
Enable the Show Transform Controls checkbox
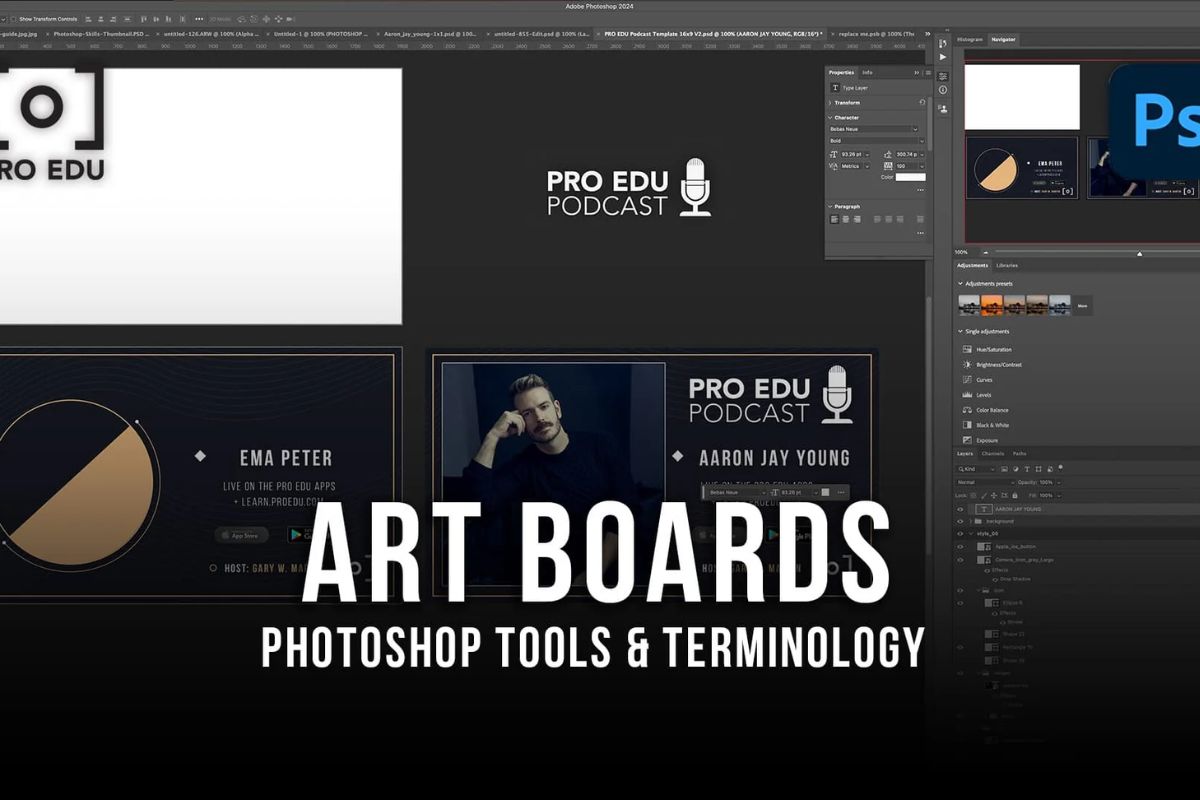click(11, 19)
